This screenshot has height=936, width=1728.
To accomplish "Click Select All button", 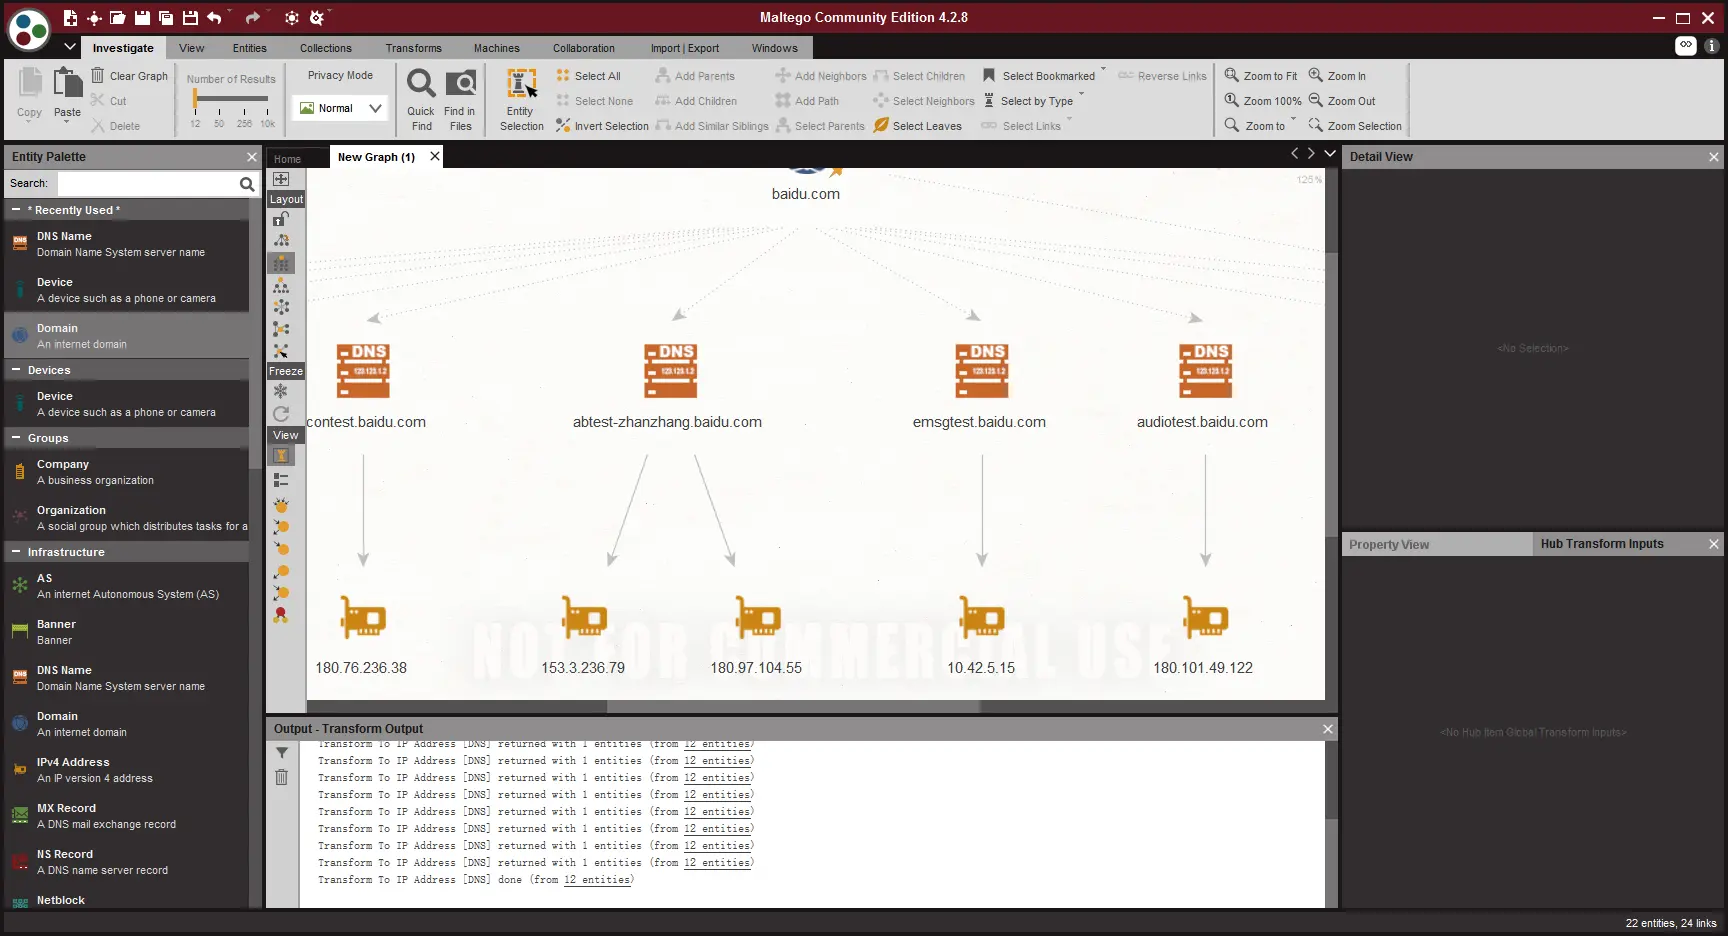I will 588,76.
